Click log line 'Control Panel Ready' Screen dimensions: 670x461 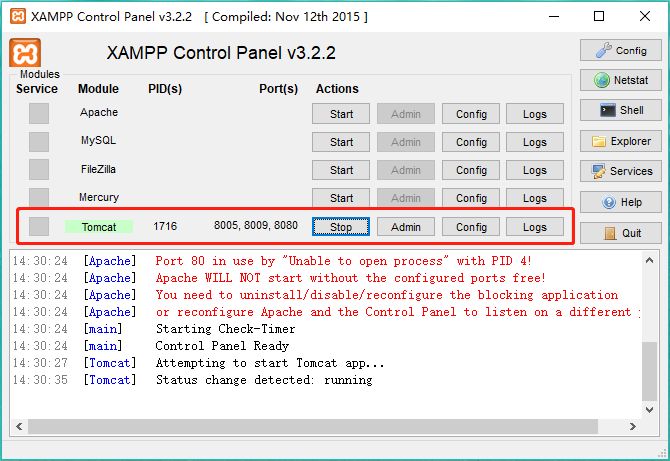coord(222,346)
